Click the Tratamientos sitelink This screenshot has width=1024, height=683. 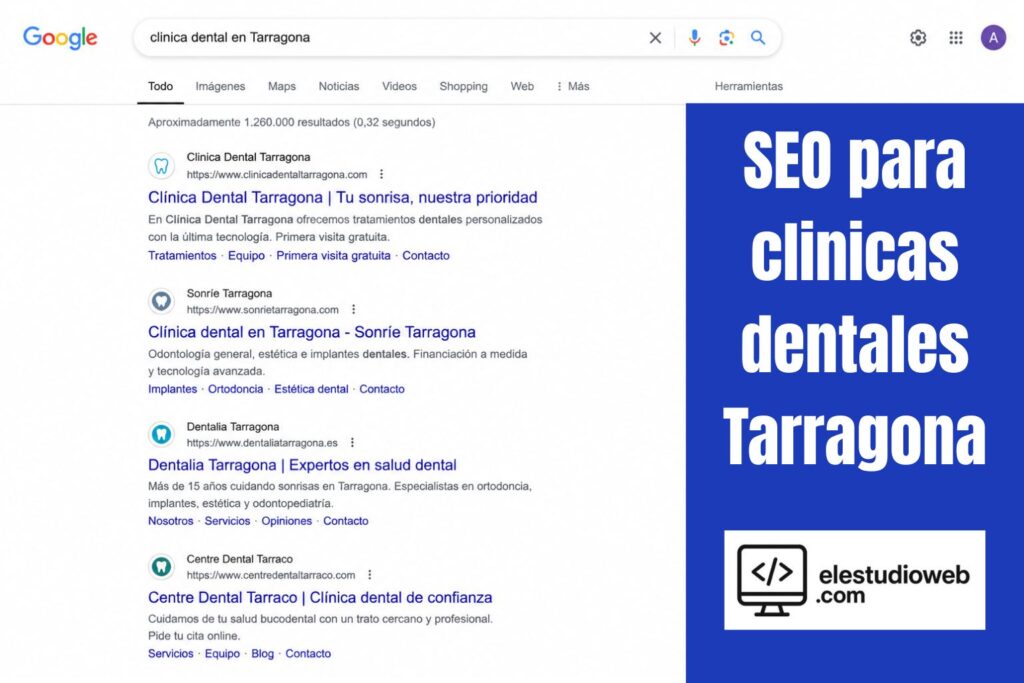182,255
